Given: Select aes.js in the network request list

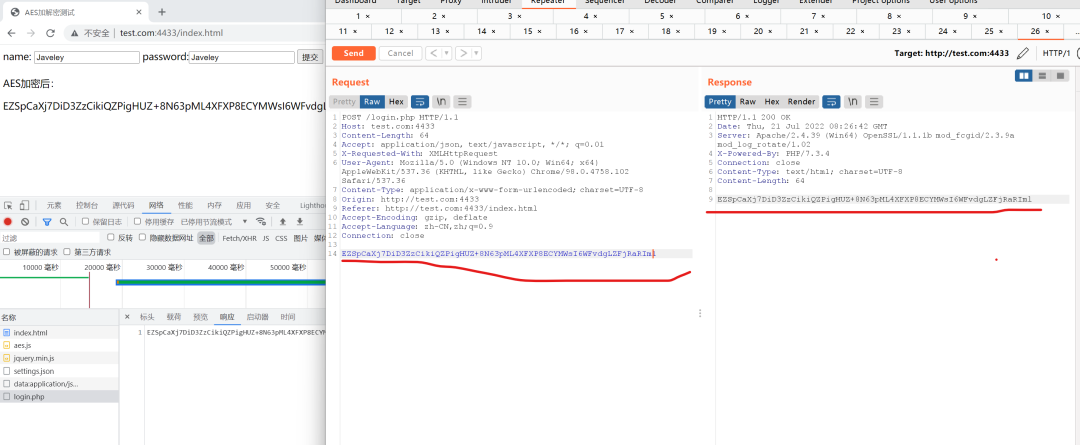Looking at the screenshot, I should pos(59,345).
